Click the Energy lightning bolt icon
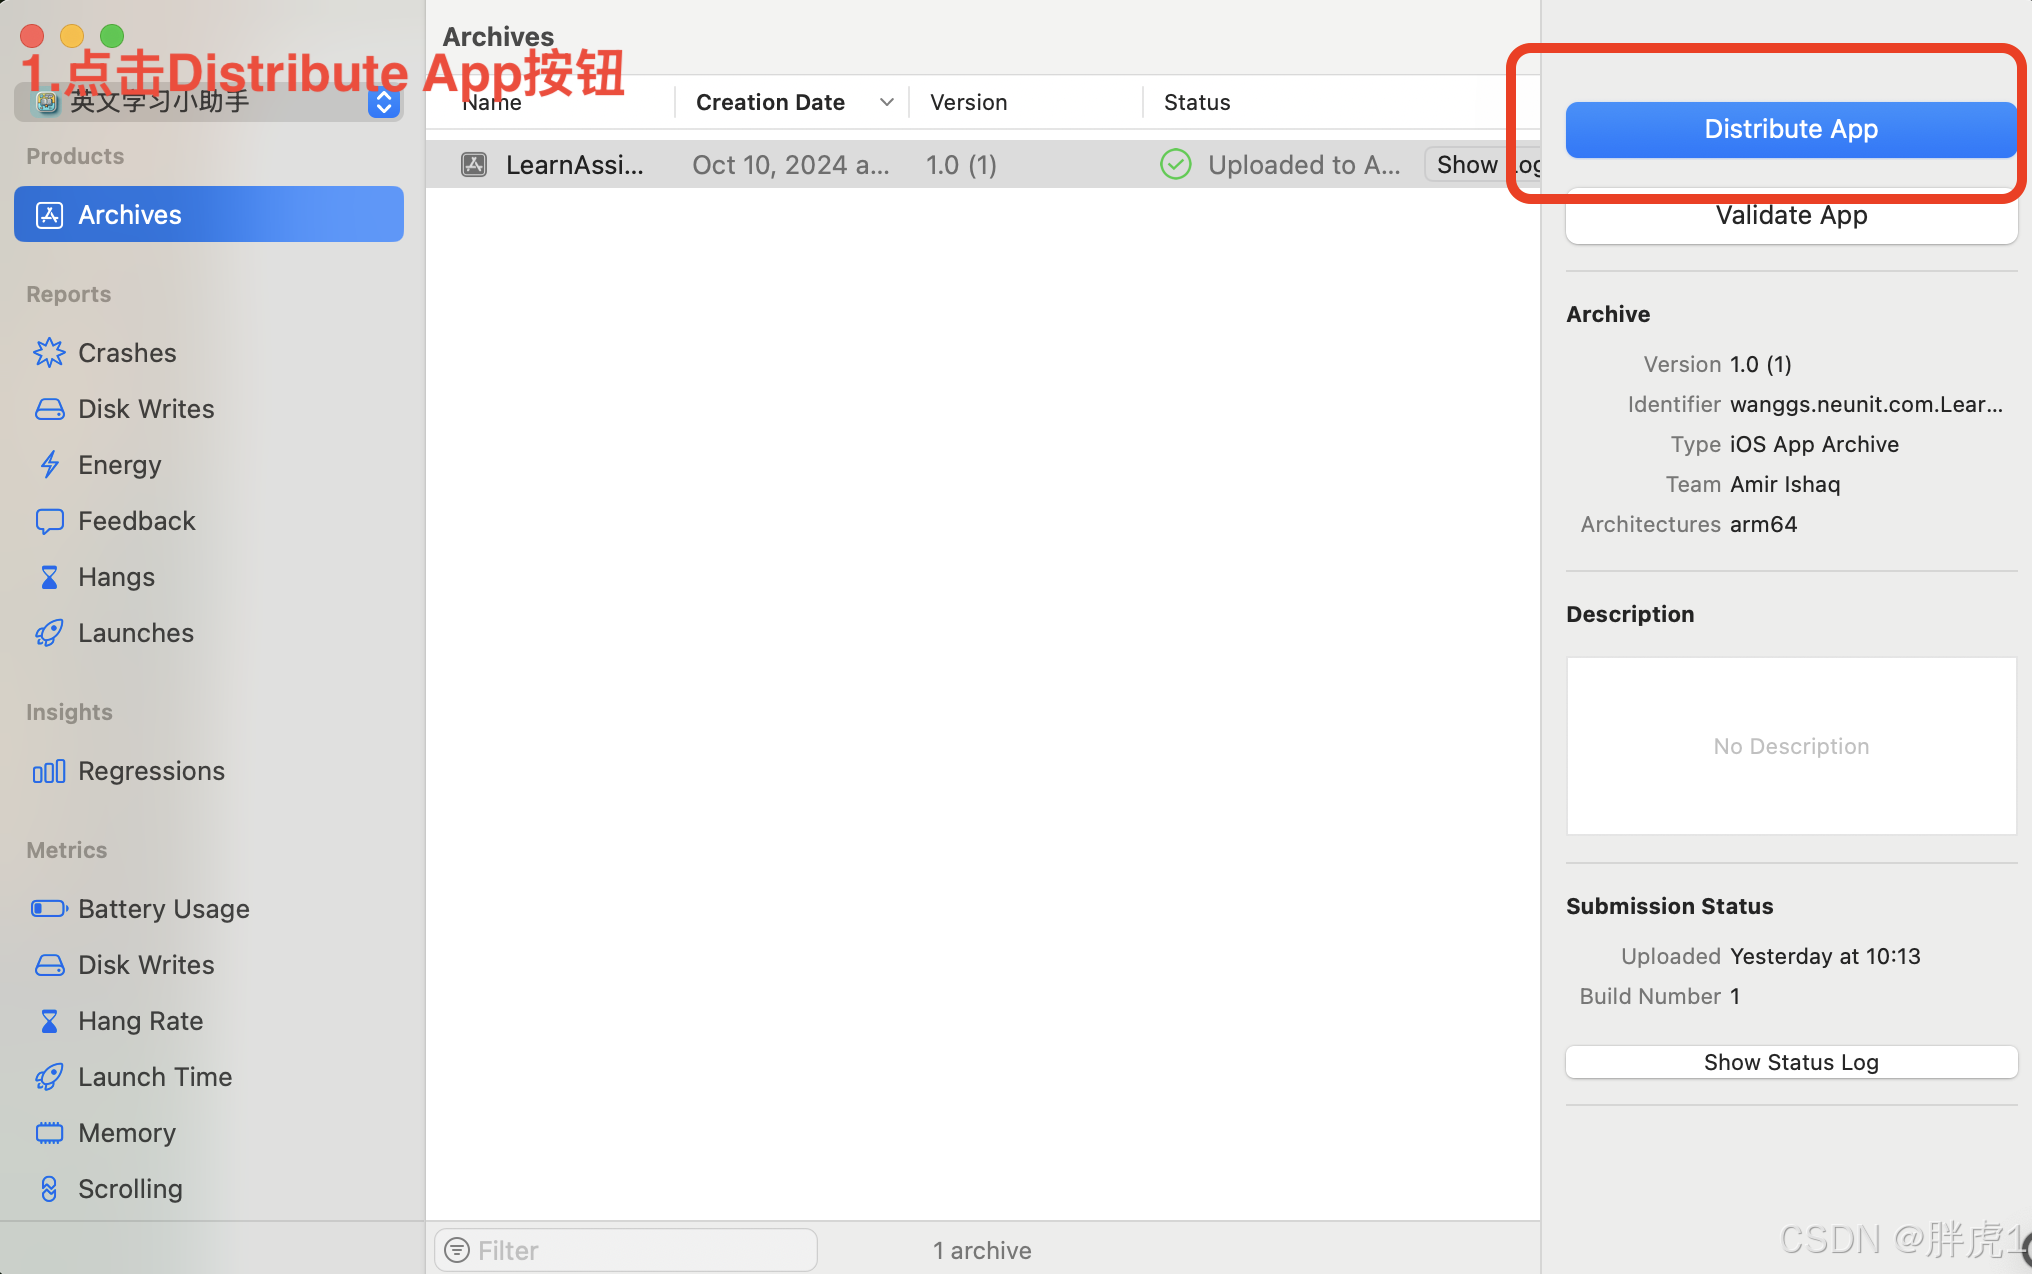The image size is (2032, 1274). pos(49,465)
